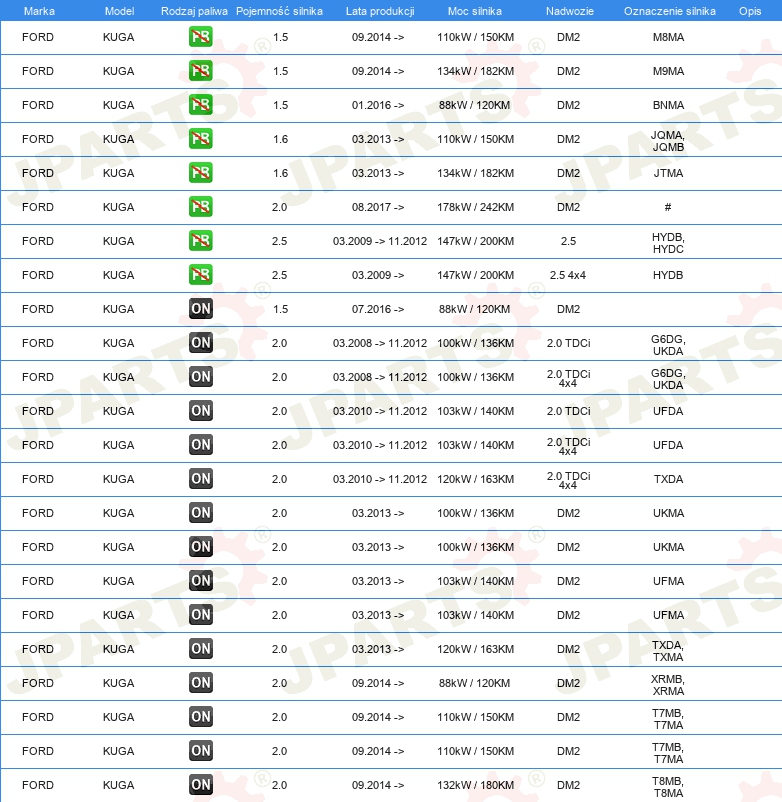Click the M8MA engine code cell

pos(668,37)
